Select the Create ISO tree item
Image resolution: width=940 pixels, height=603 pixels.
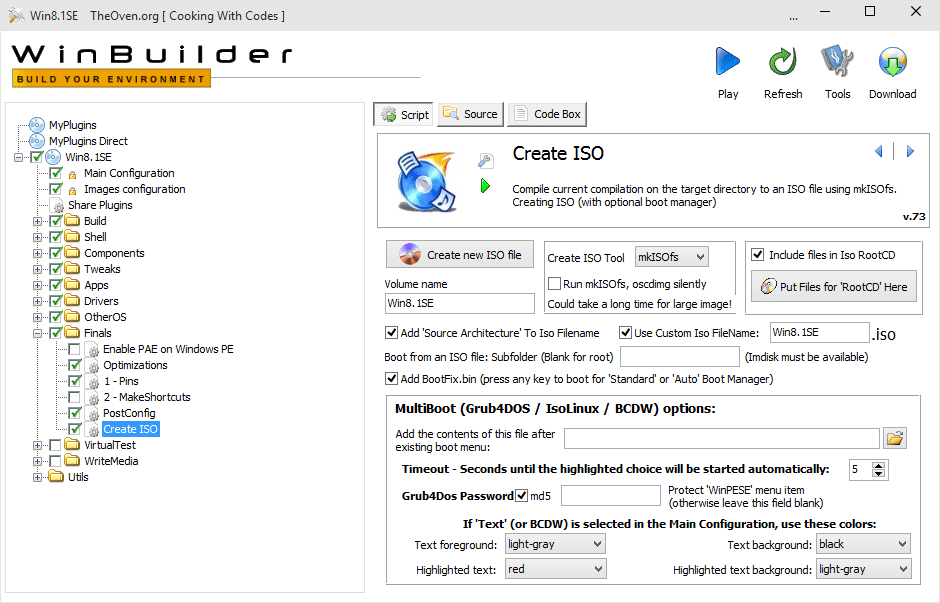point(131,429)
